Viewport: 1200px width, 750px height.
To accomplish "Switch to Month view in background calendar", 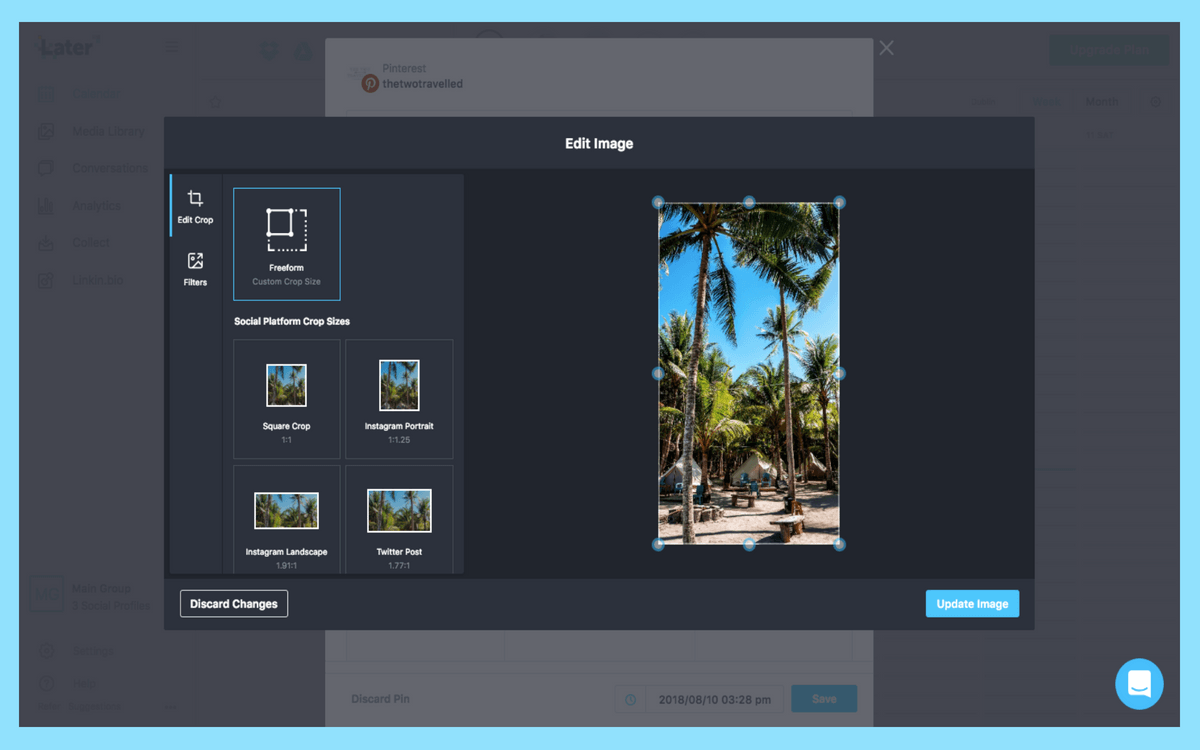I will pyautogui.click(x=1102, y=102).
